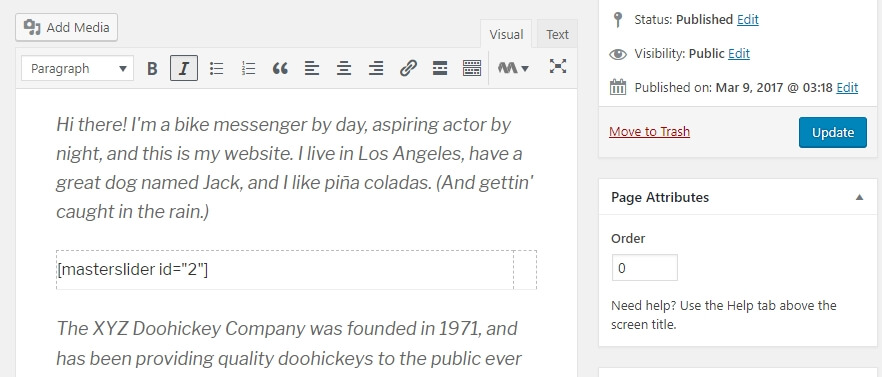Image resolution: width=882 pixels, height=377 pixels.
Task: Insert or edit a link
Action: 408,68
